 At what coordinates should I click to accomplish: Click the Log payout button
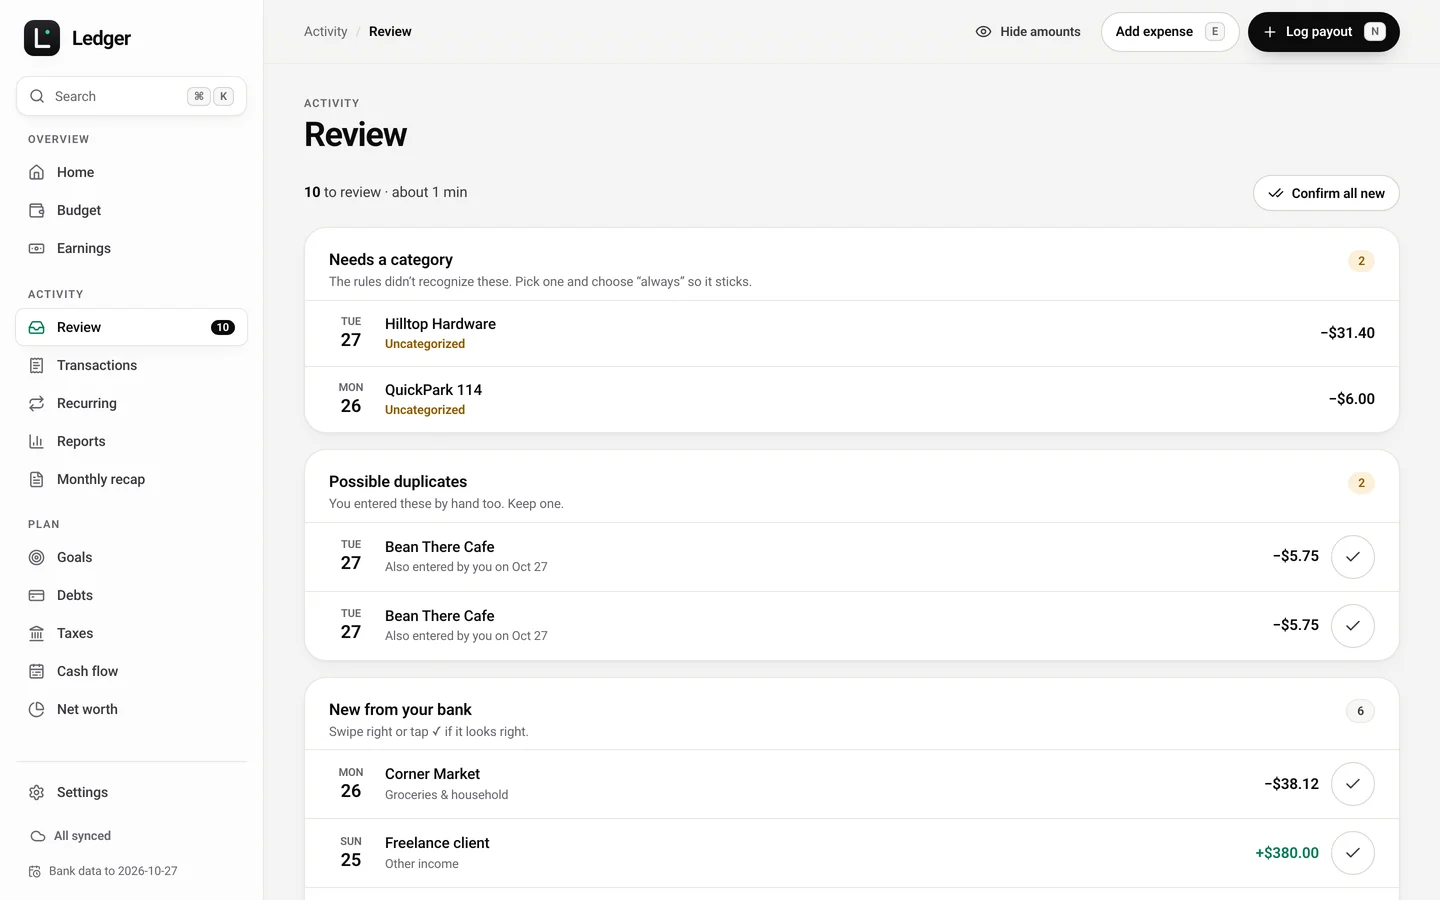(1324, 32)
